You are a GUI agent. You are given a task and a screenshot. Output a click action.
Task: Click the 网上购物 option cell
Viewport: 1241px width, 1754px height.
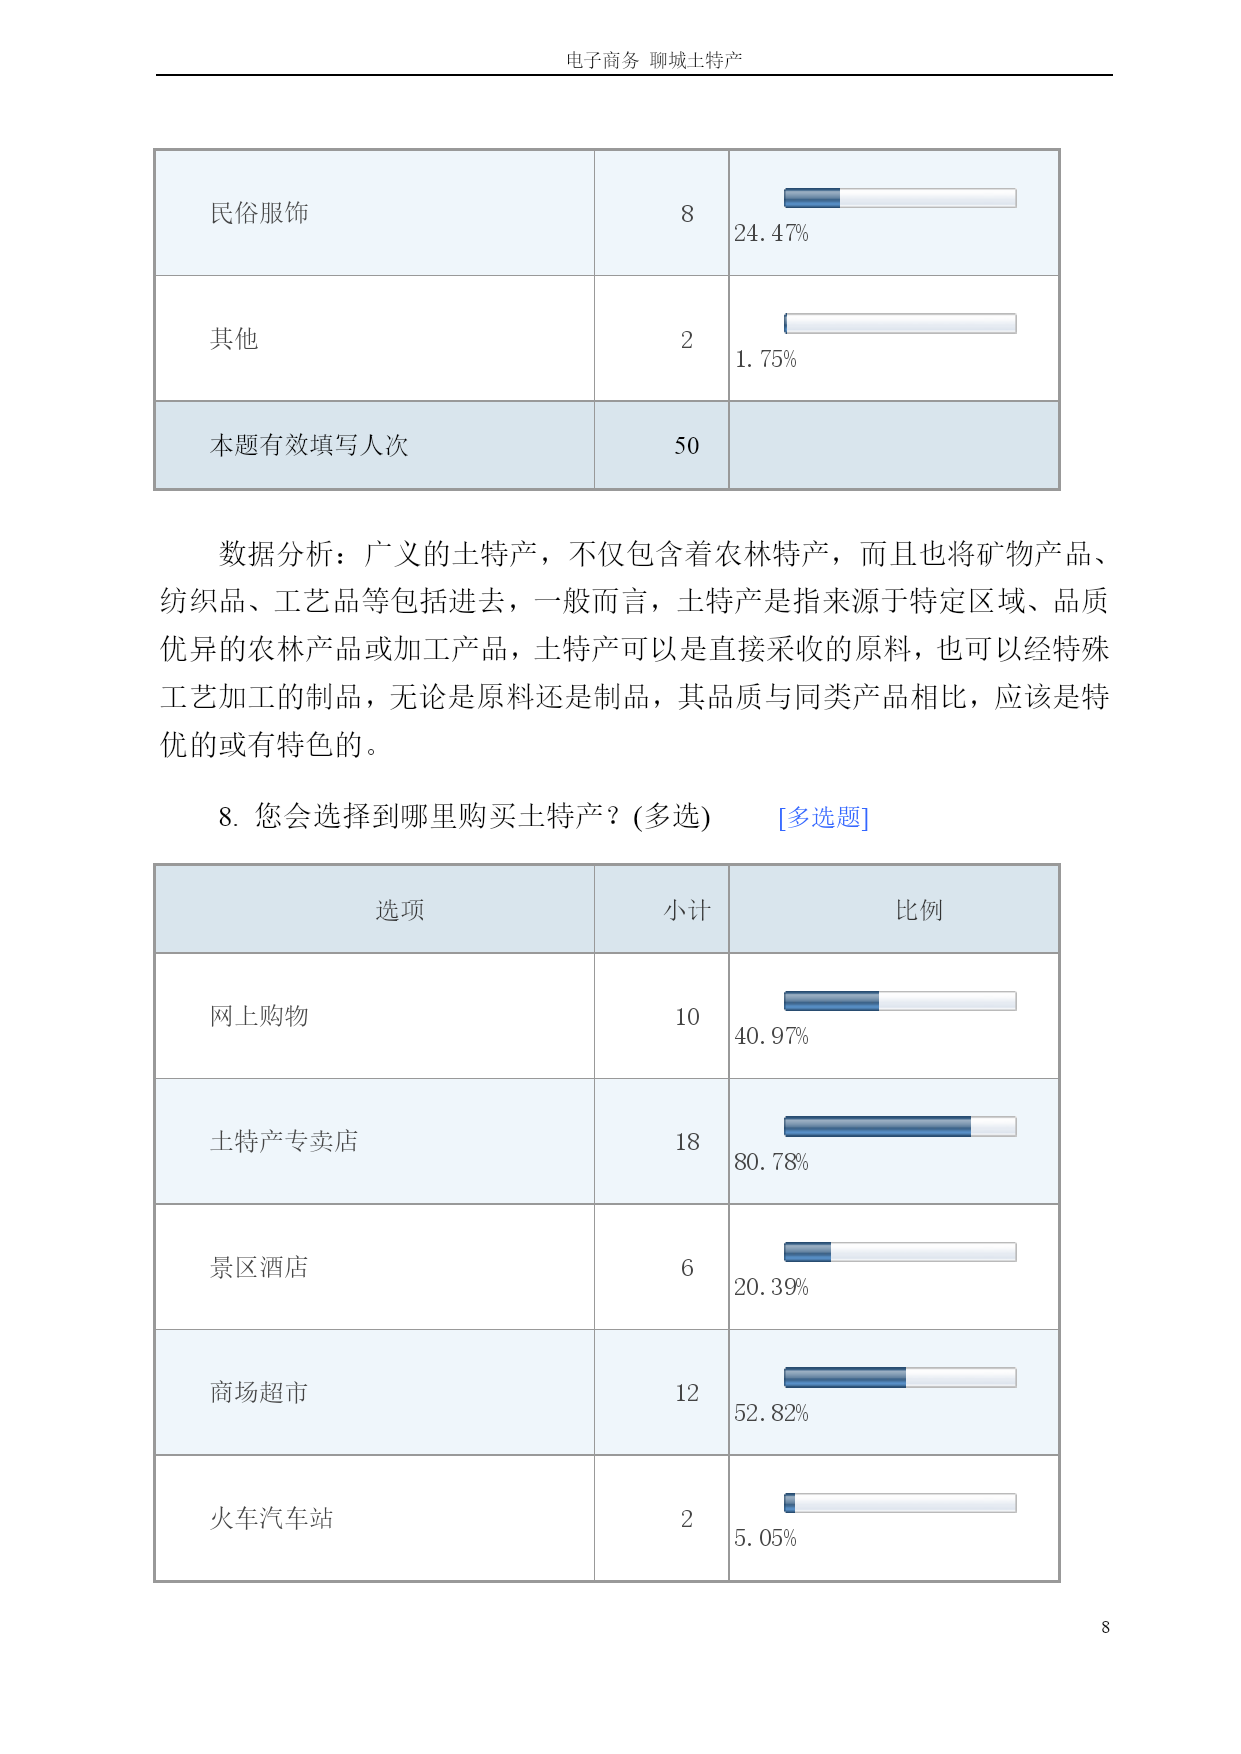[x=375, y=1016]
